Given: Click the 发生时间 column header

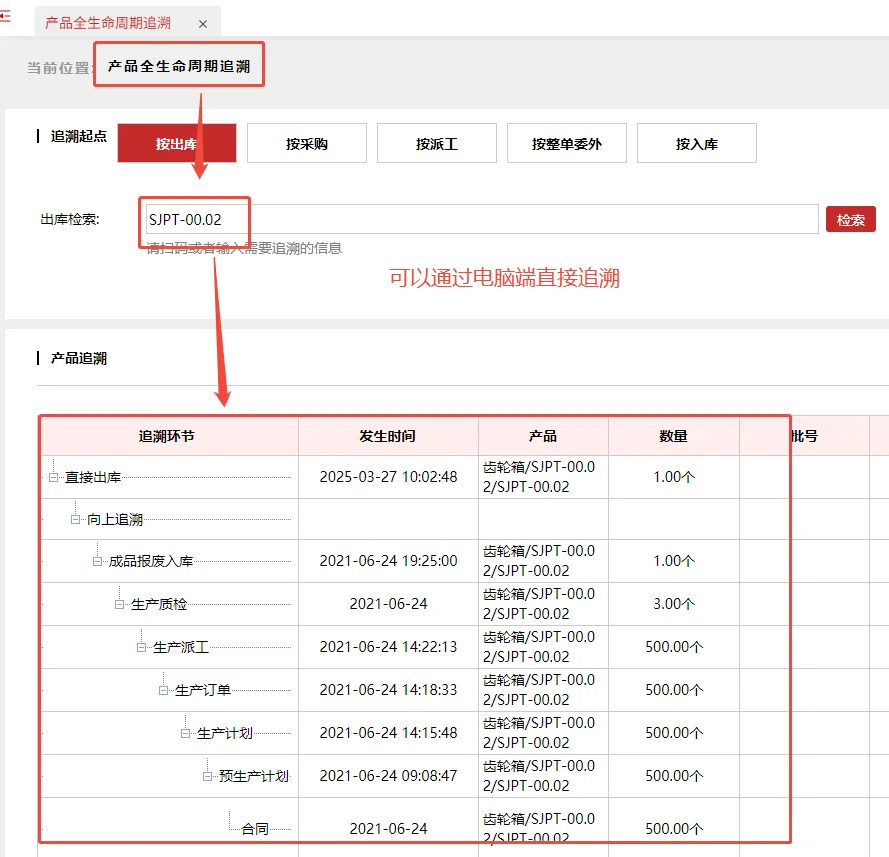Looking at the screenshot, I should [x=388, y=436].
